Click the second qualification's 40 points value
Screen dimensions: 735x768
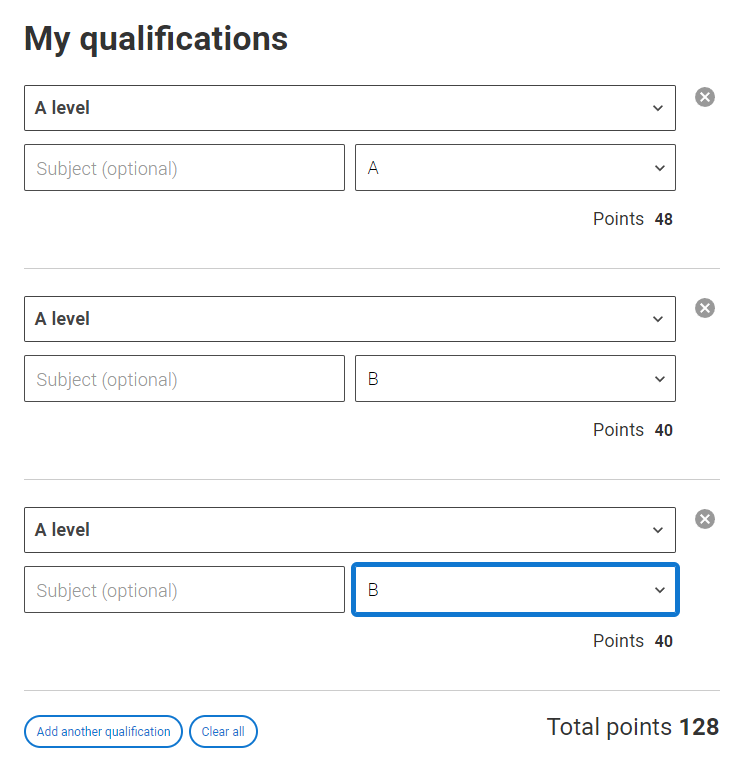[x=663, y=430]
